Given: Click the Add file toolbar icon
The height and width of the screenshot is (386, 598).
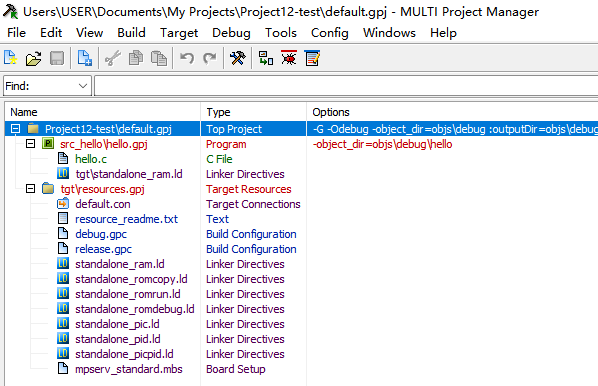Looking at the screenshot, I should click(84, 58).
